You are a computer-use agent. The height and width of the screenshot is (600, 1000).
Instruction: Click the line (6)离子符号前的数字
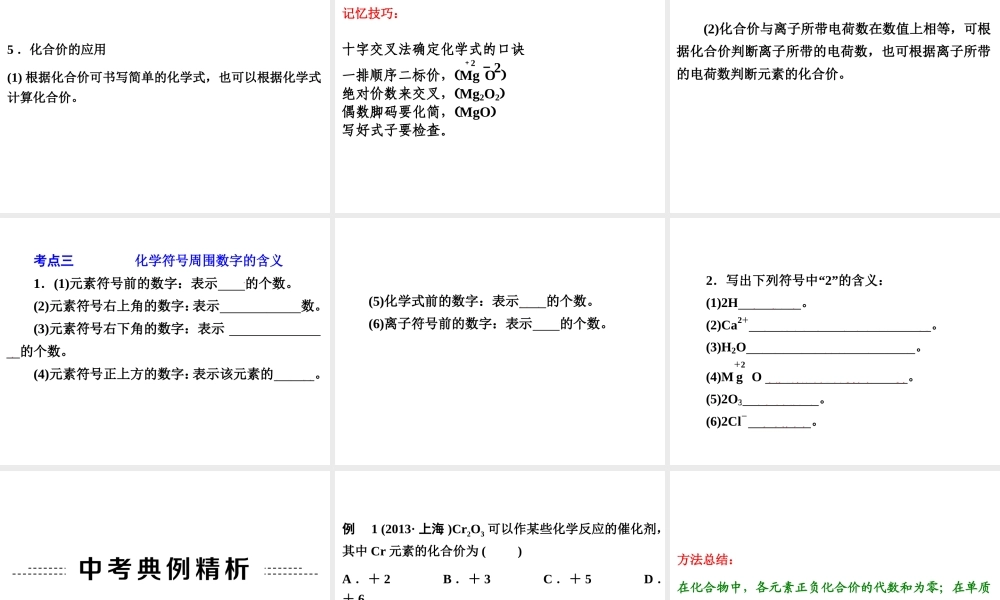(x=489, y=323)
